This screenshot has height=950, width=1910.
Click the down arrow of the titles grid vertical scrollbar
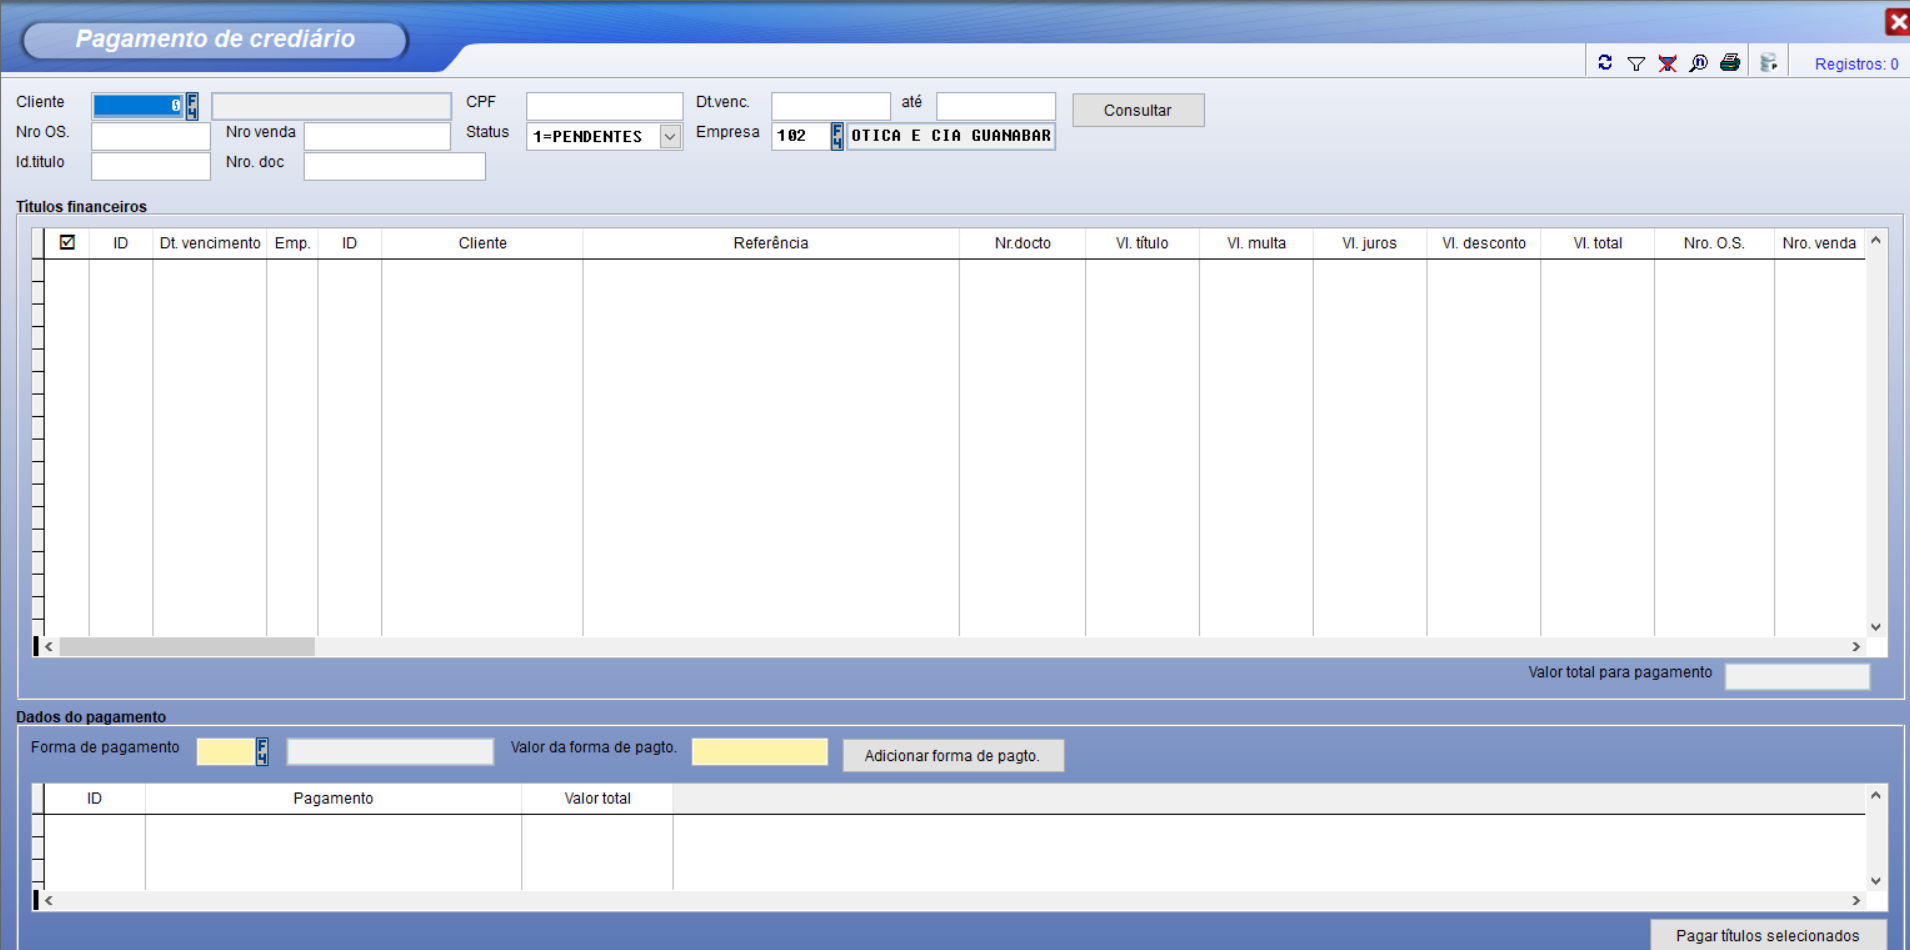point(1876,627)
